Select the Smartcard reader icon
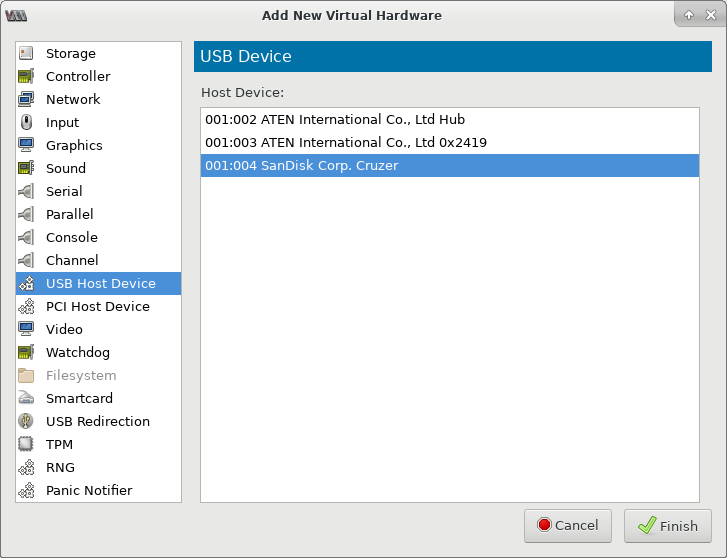The image size is (727, 558). click(x=26, y=398)
